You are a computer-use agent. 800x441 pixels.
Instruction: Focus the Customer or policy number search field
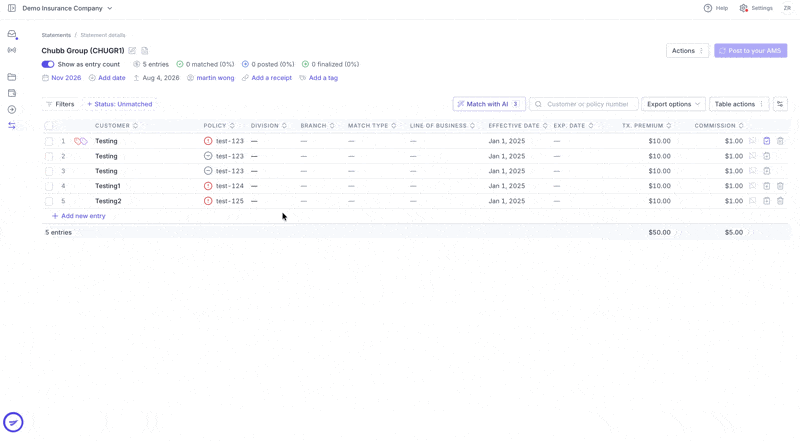(x=584, y=104)
